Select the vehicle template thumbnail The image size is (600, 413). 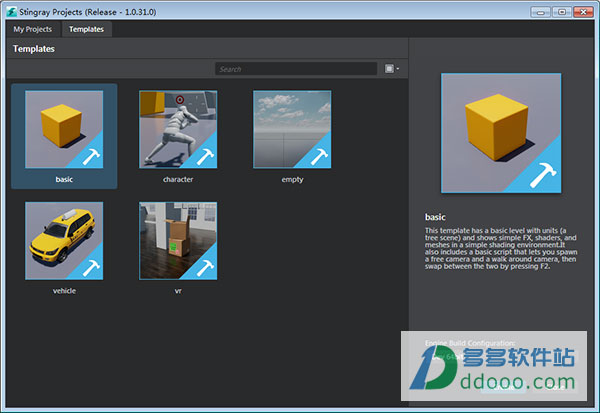coord(64,241)
